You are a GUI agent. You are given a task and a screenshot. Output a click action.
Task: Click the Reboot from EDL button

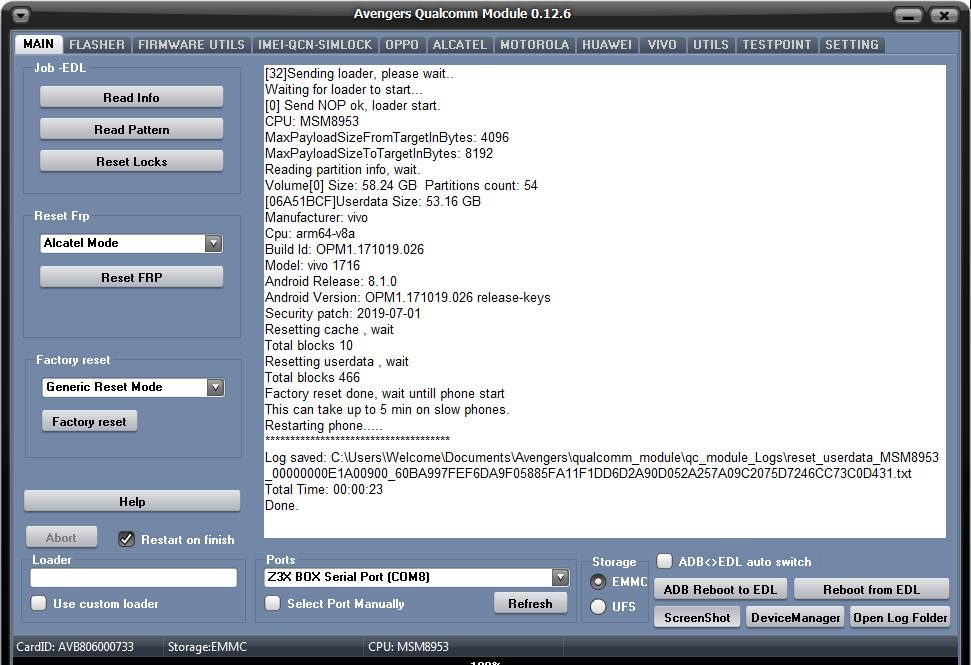[871, 589]
